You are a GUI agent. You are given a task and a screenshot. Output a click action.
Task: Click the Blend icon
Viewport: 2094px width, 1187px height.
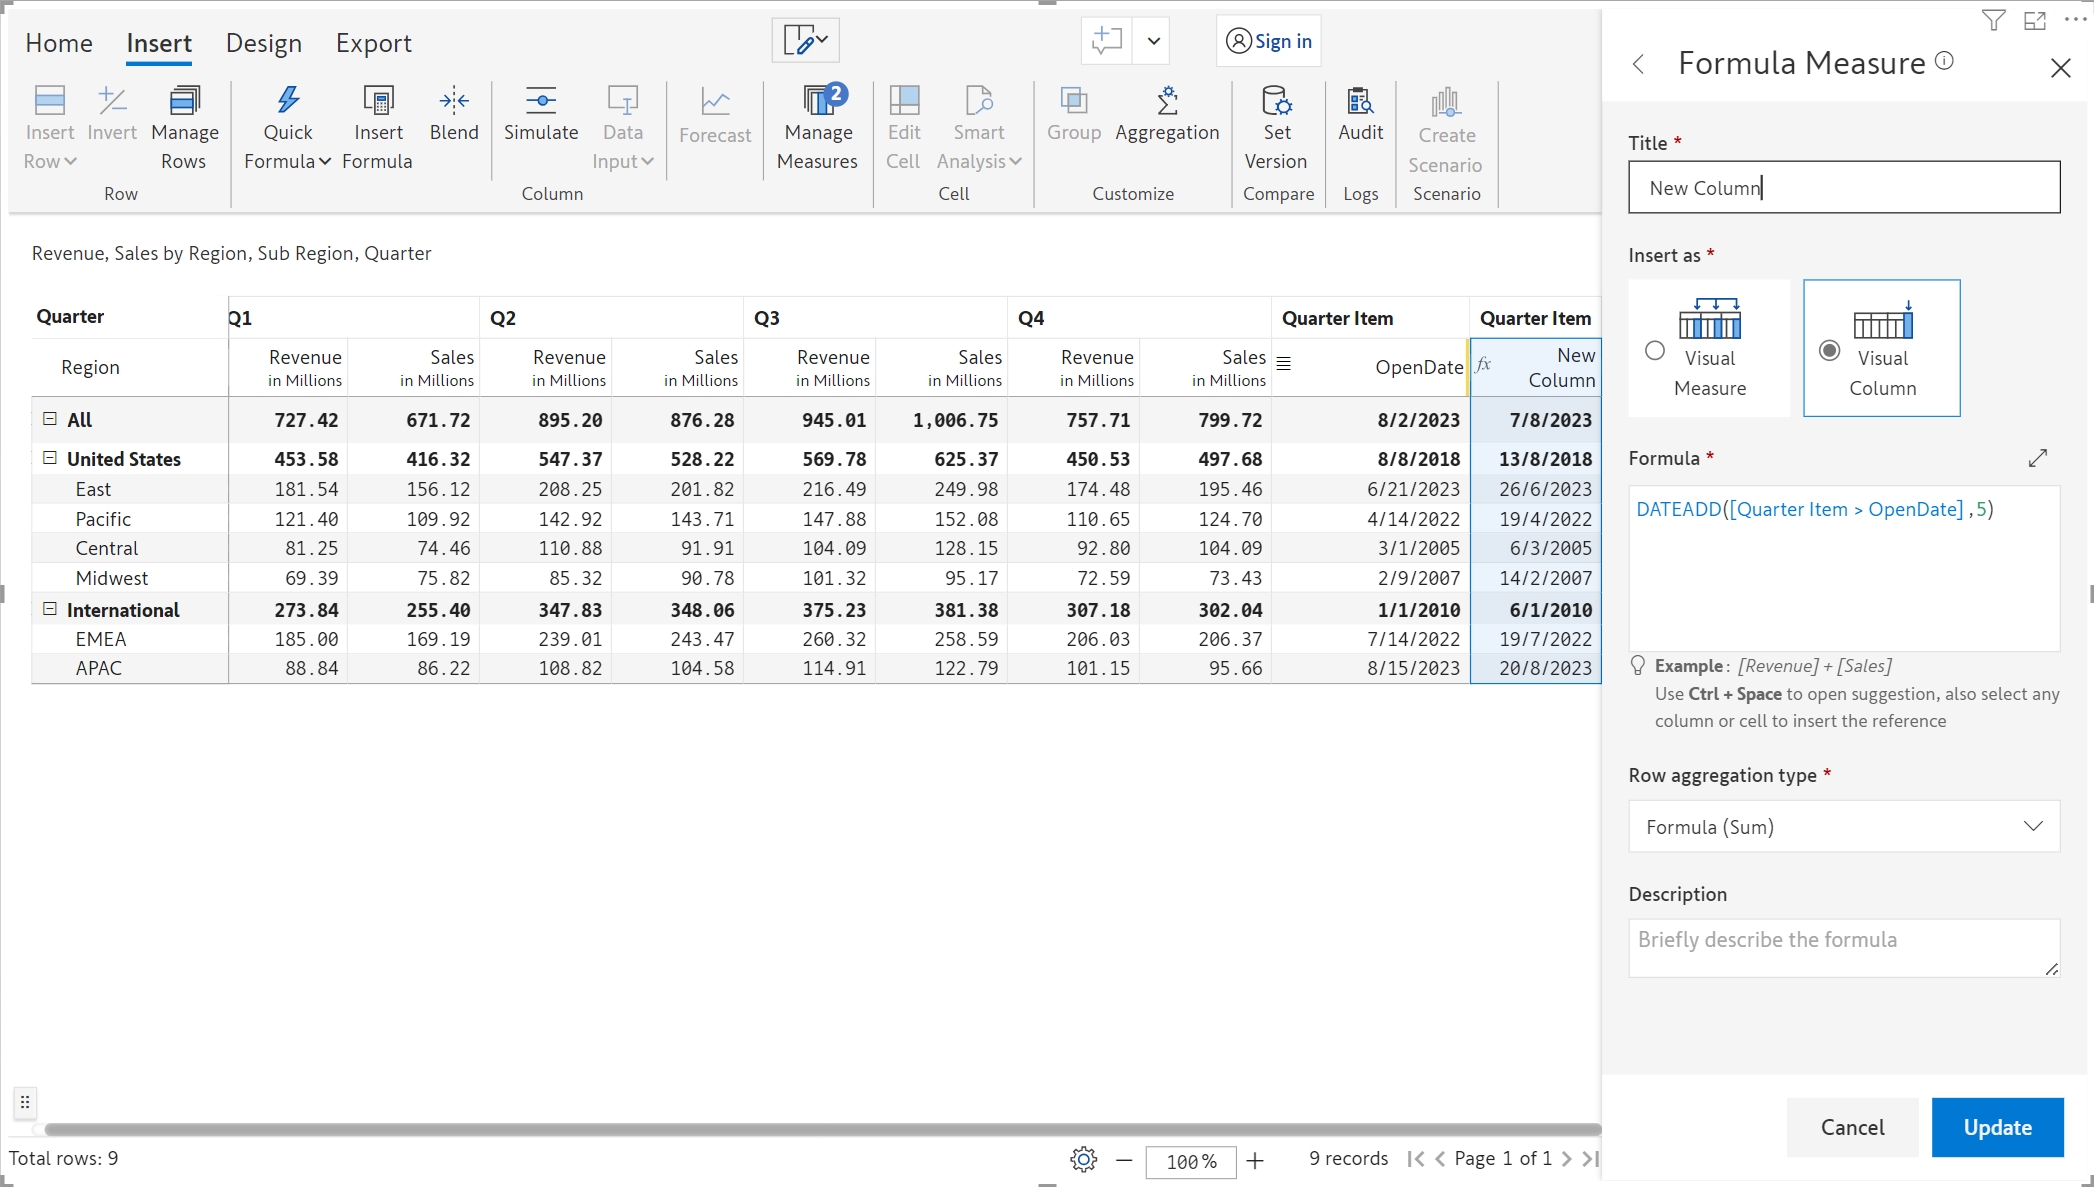coord(454,102)
